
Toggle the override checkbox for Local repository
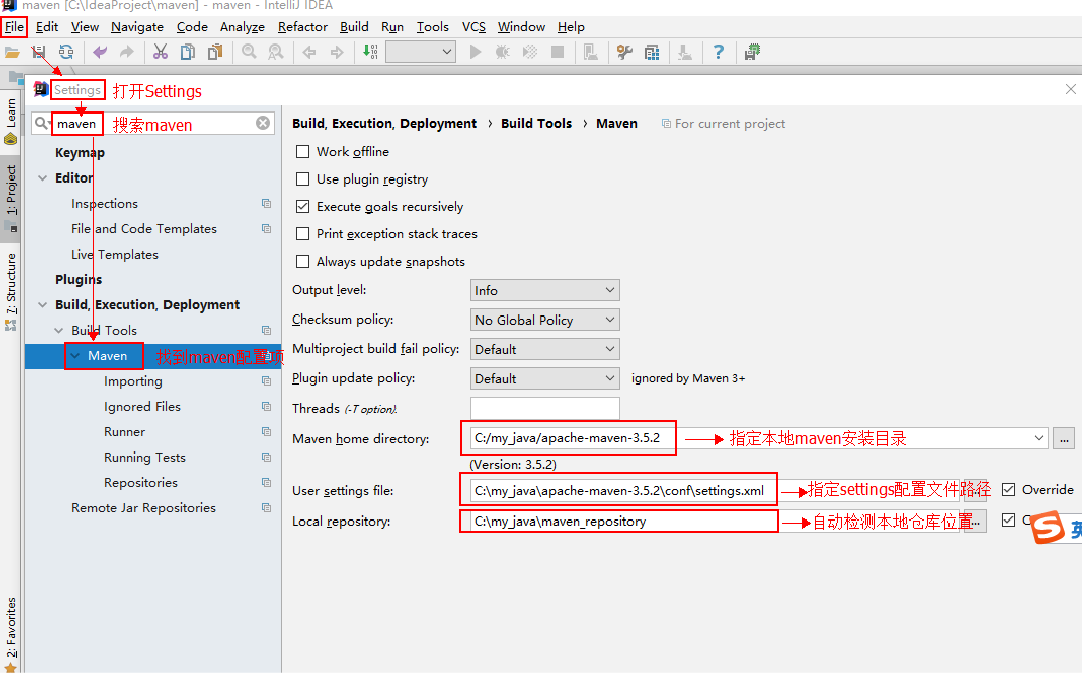pos(1008,520)
